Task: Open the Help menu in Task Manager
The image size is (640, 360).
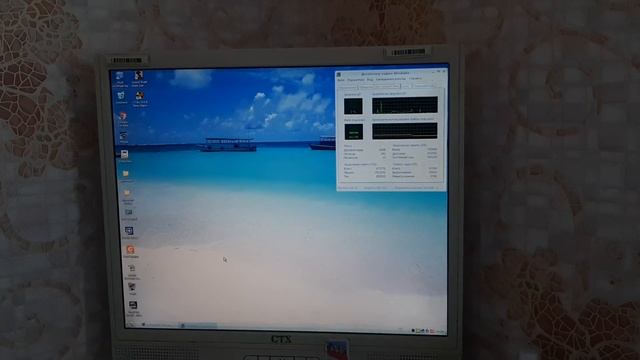Action: click(x=415, y=79)
